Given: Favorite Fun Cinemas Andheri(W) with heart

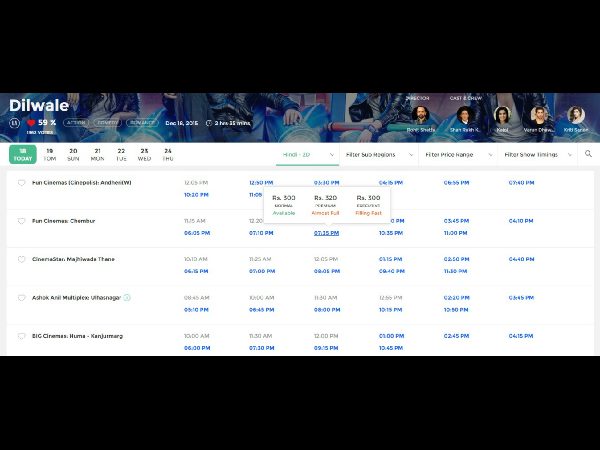Looking at the screenshot, I should tap(21, 183).
